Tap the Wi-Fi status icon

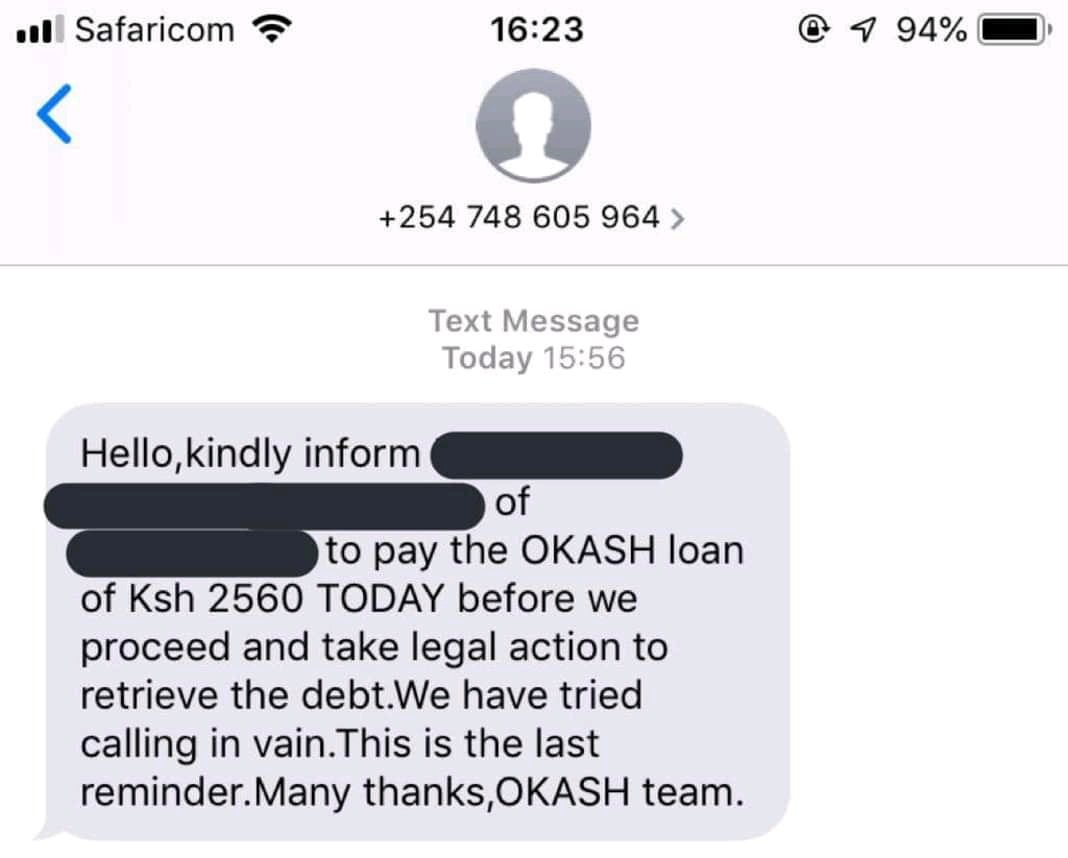pyautogui.click(x=272, y=29)
